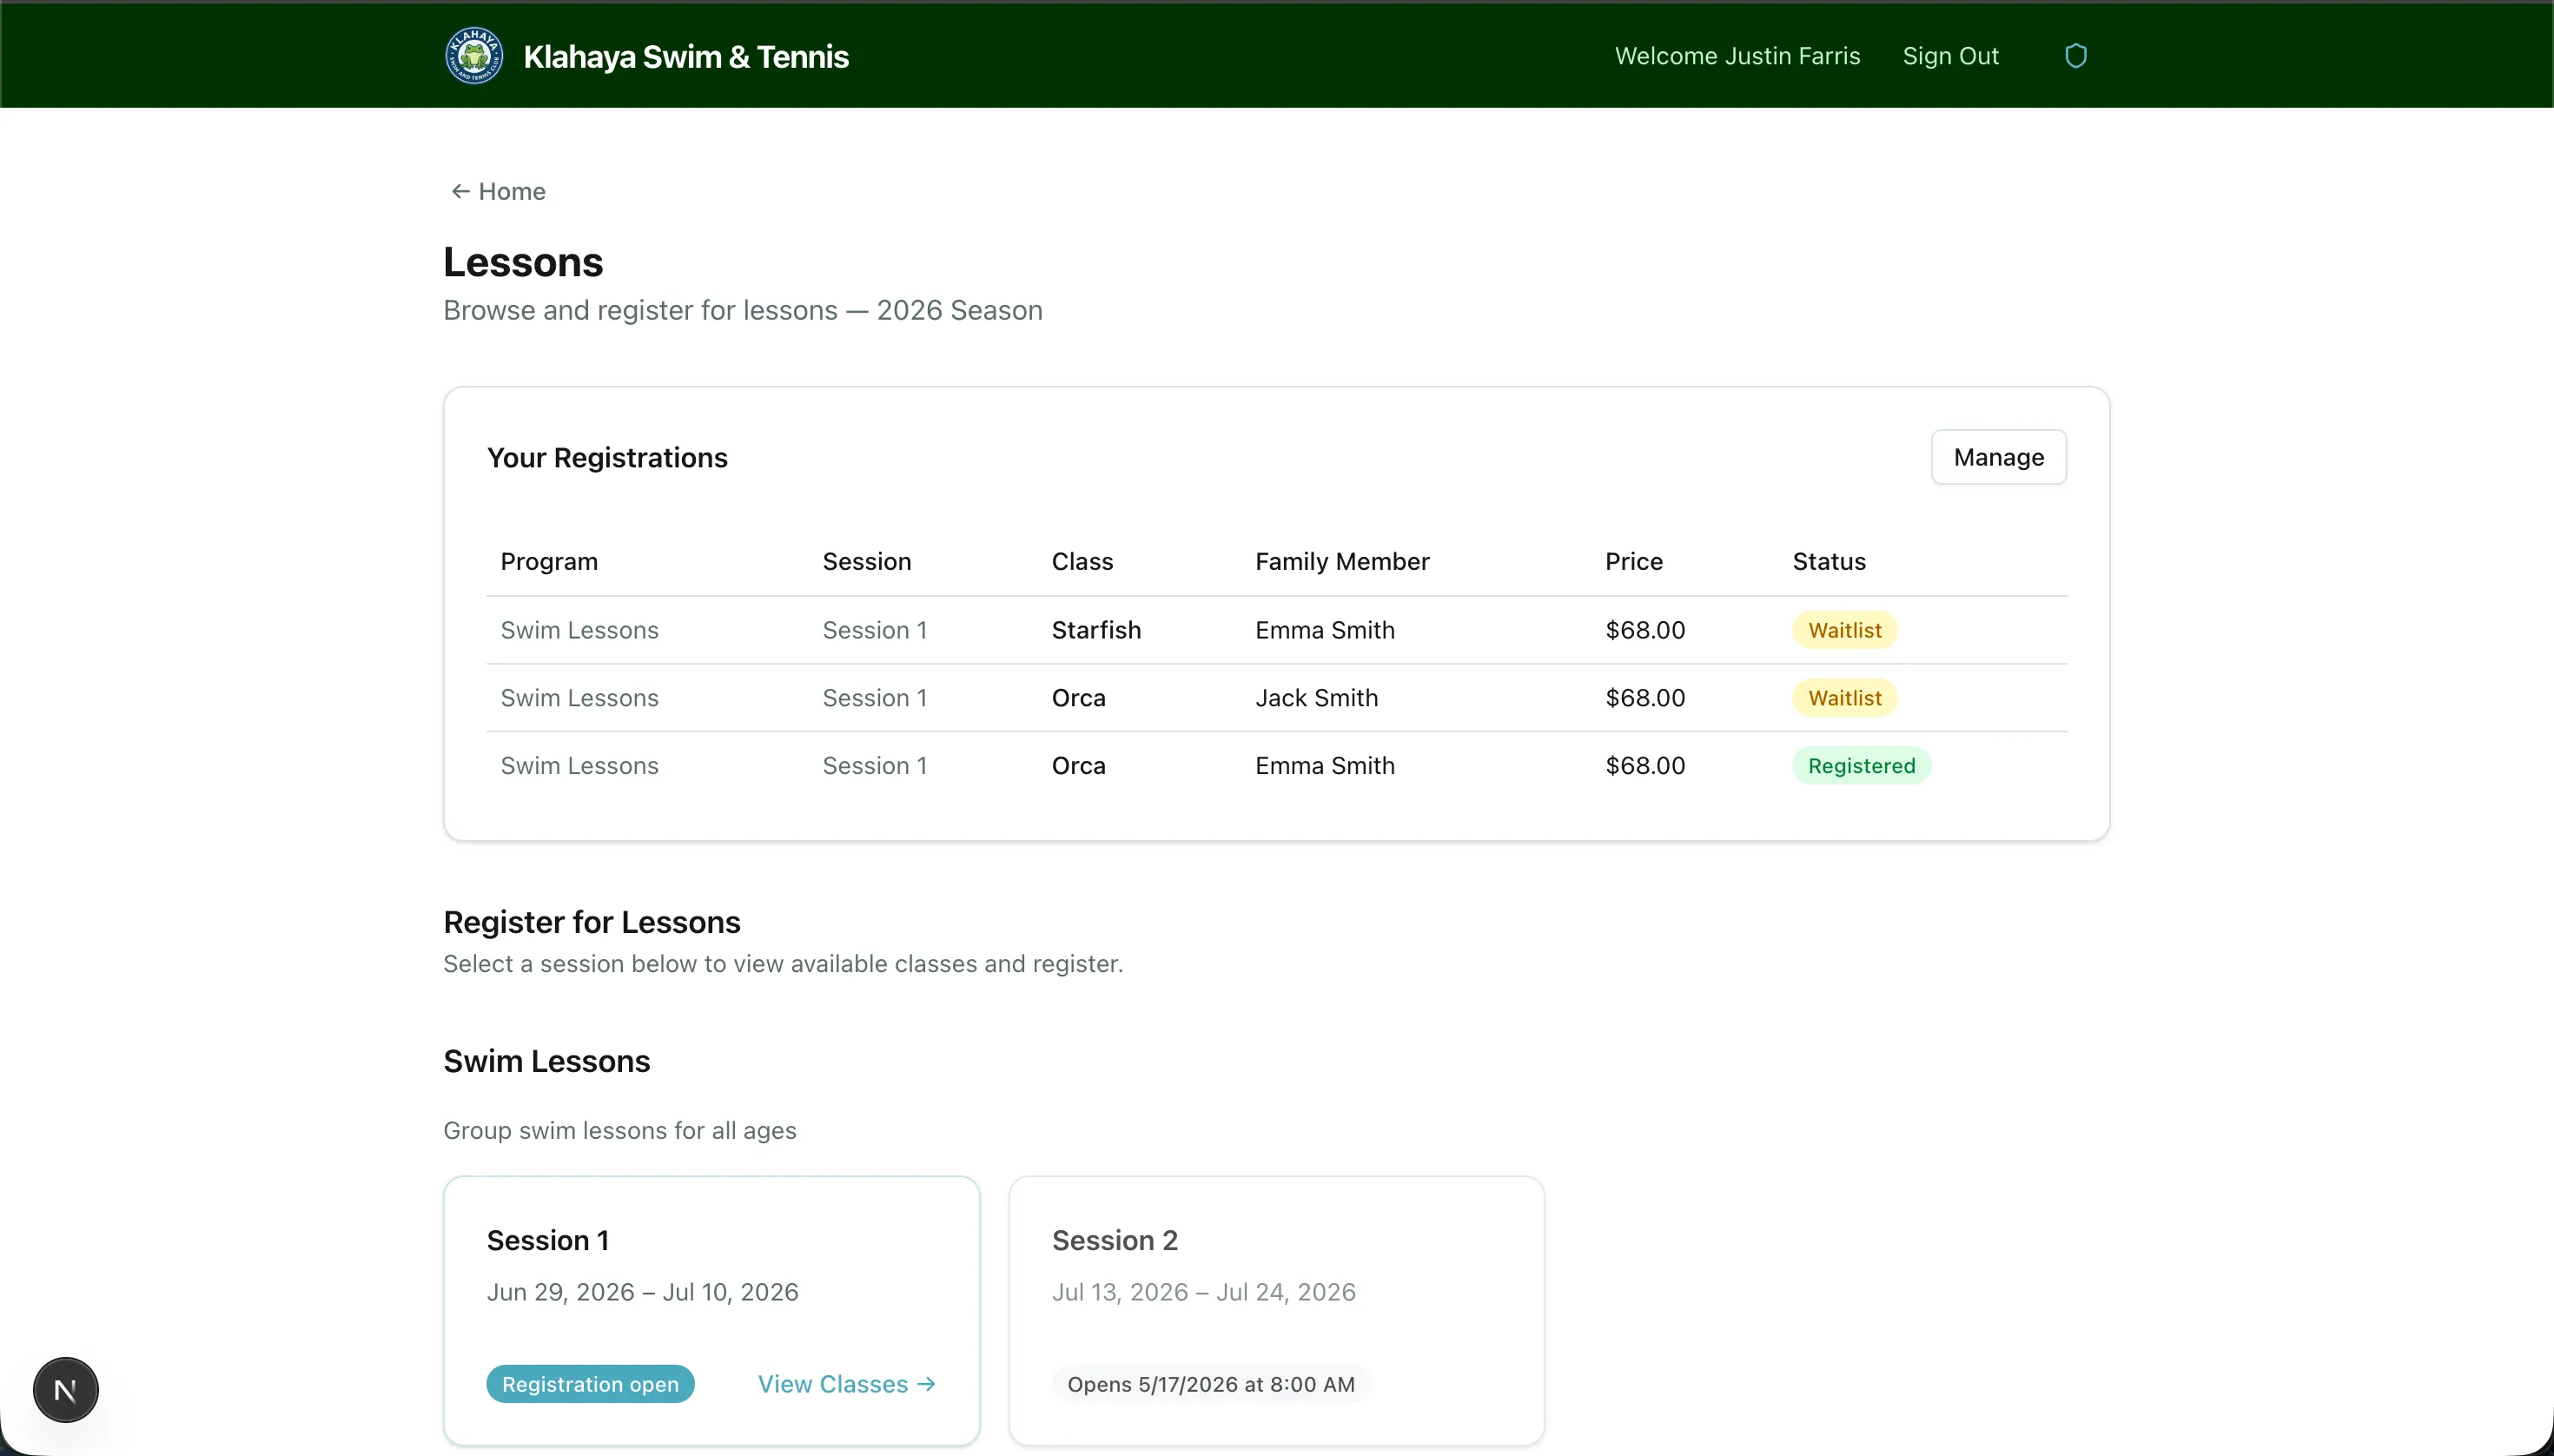Image resolution: width=2554 pixels, height=1456 pixels.
Task: Click the Opens 5/17/2026 badge
Action: [1210, 1384]
